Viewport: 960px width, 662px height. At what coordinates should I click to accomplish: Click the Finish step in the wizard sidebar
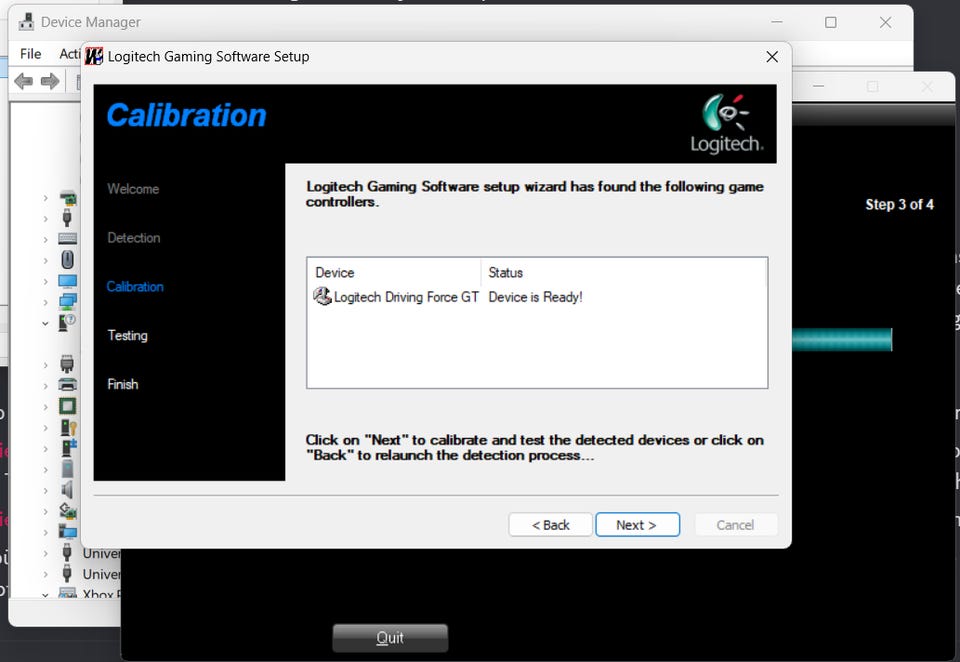pos(122,384)
